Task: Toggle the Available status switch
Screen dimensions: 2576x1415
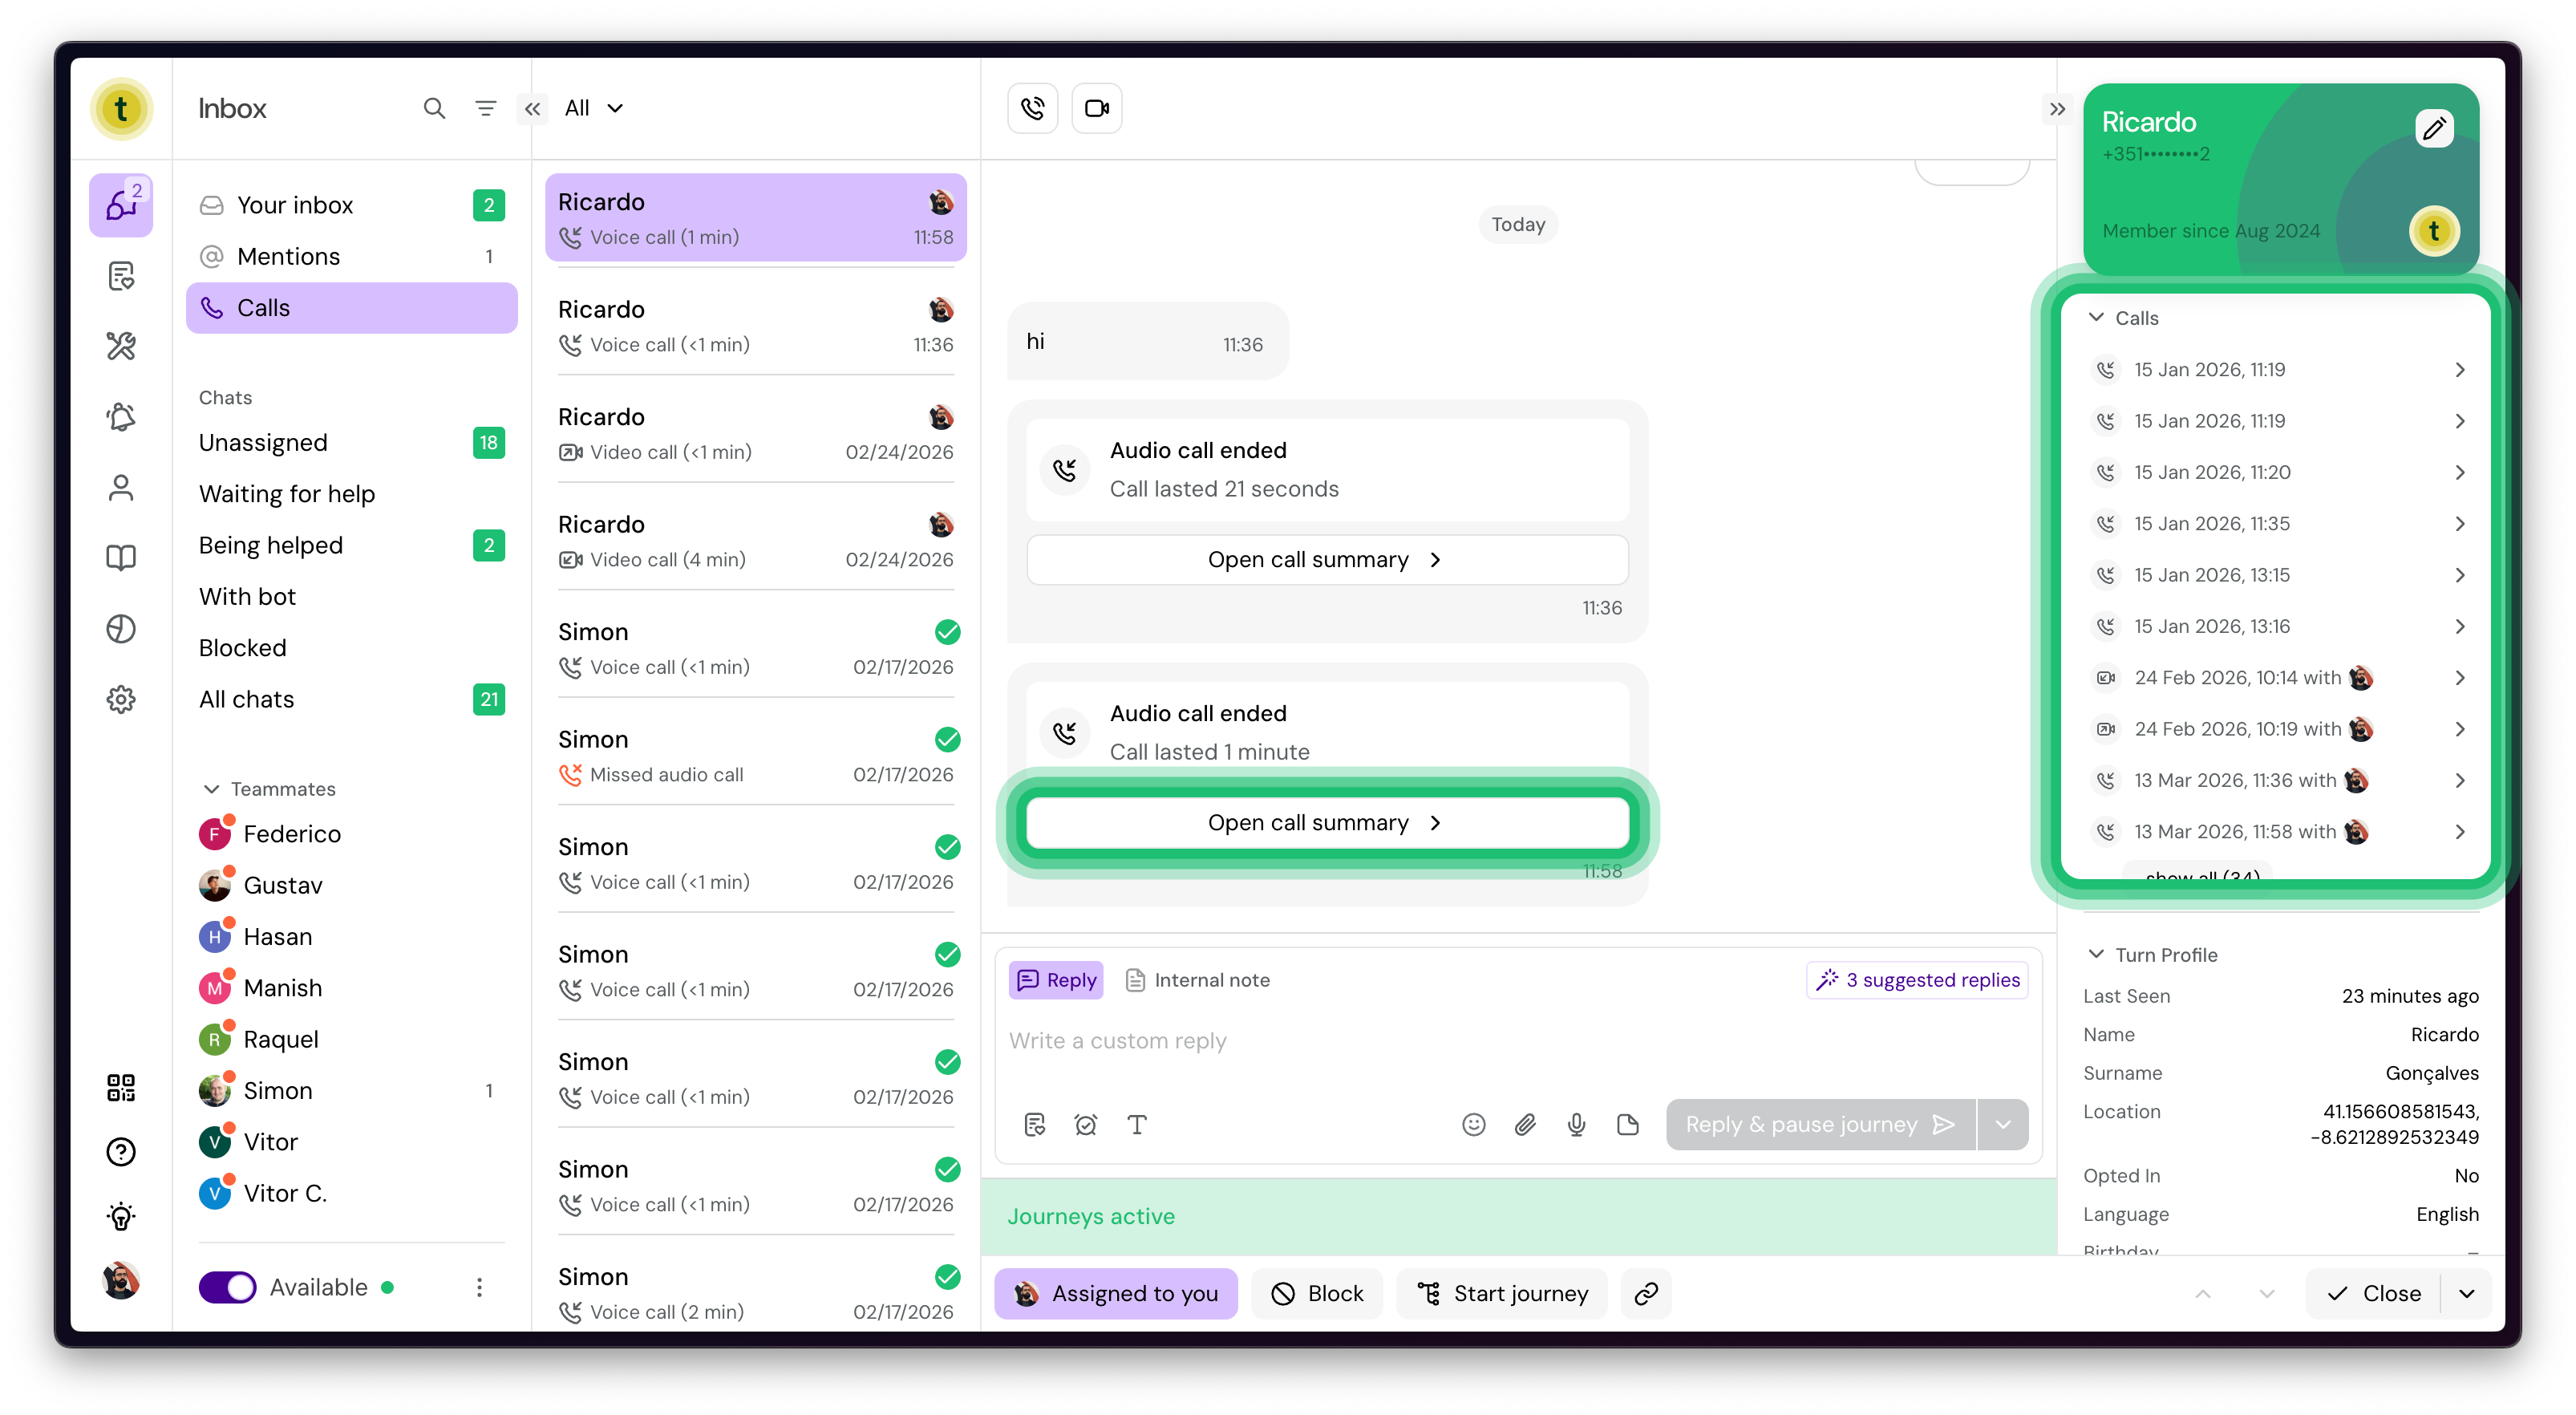Action: [228, 1287]
